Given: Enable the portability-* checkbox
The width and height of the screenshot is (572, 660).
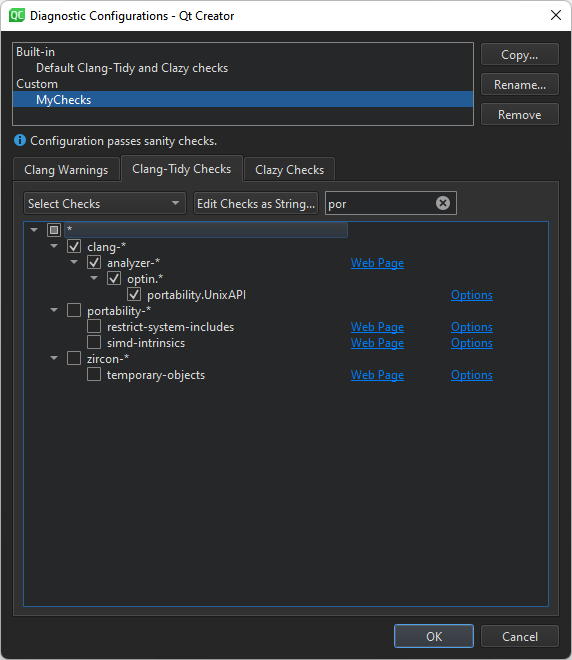Looking at the screenshot, I should pyautogui.click(x=74, y=311).
